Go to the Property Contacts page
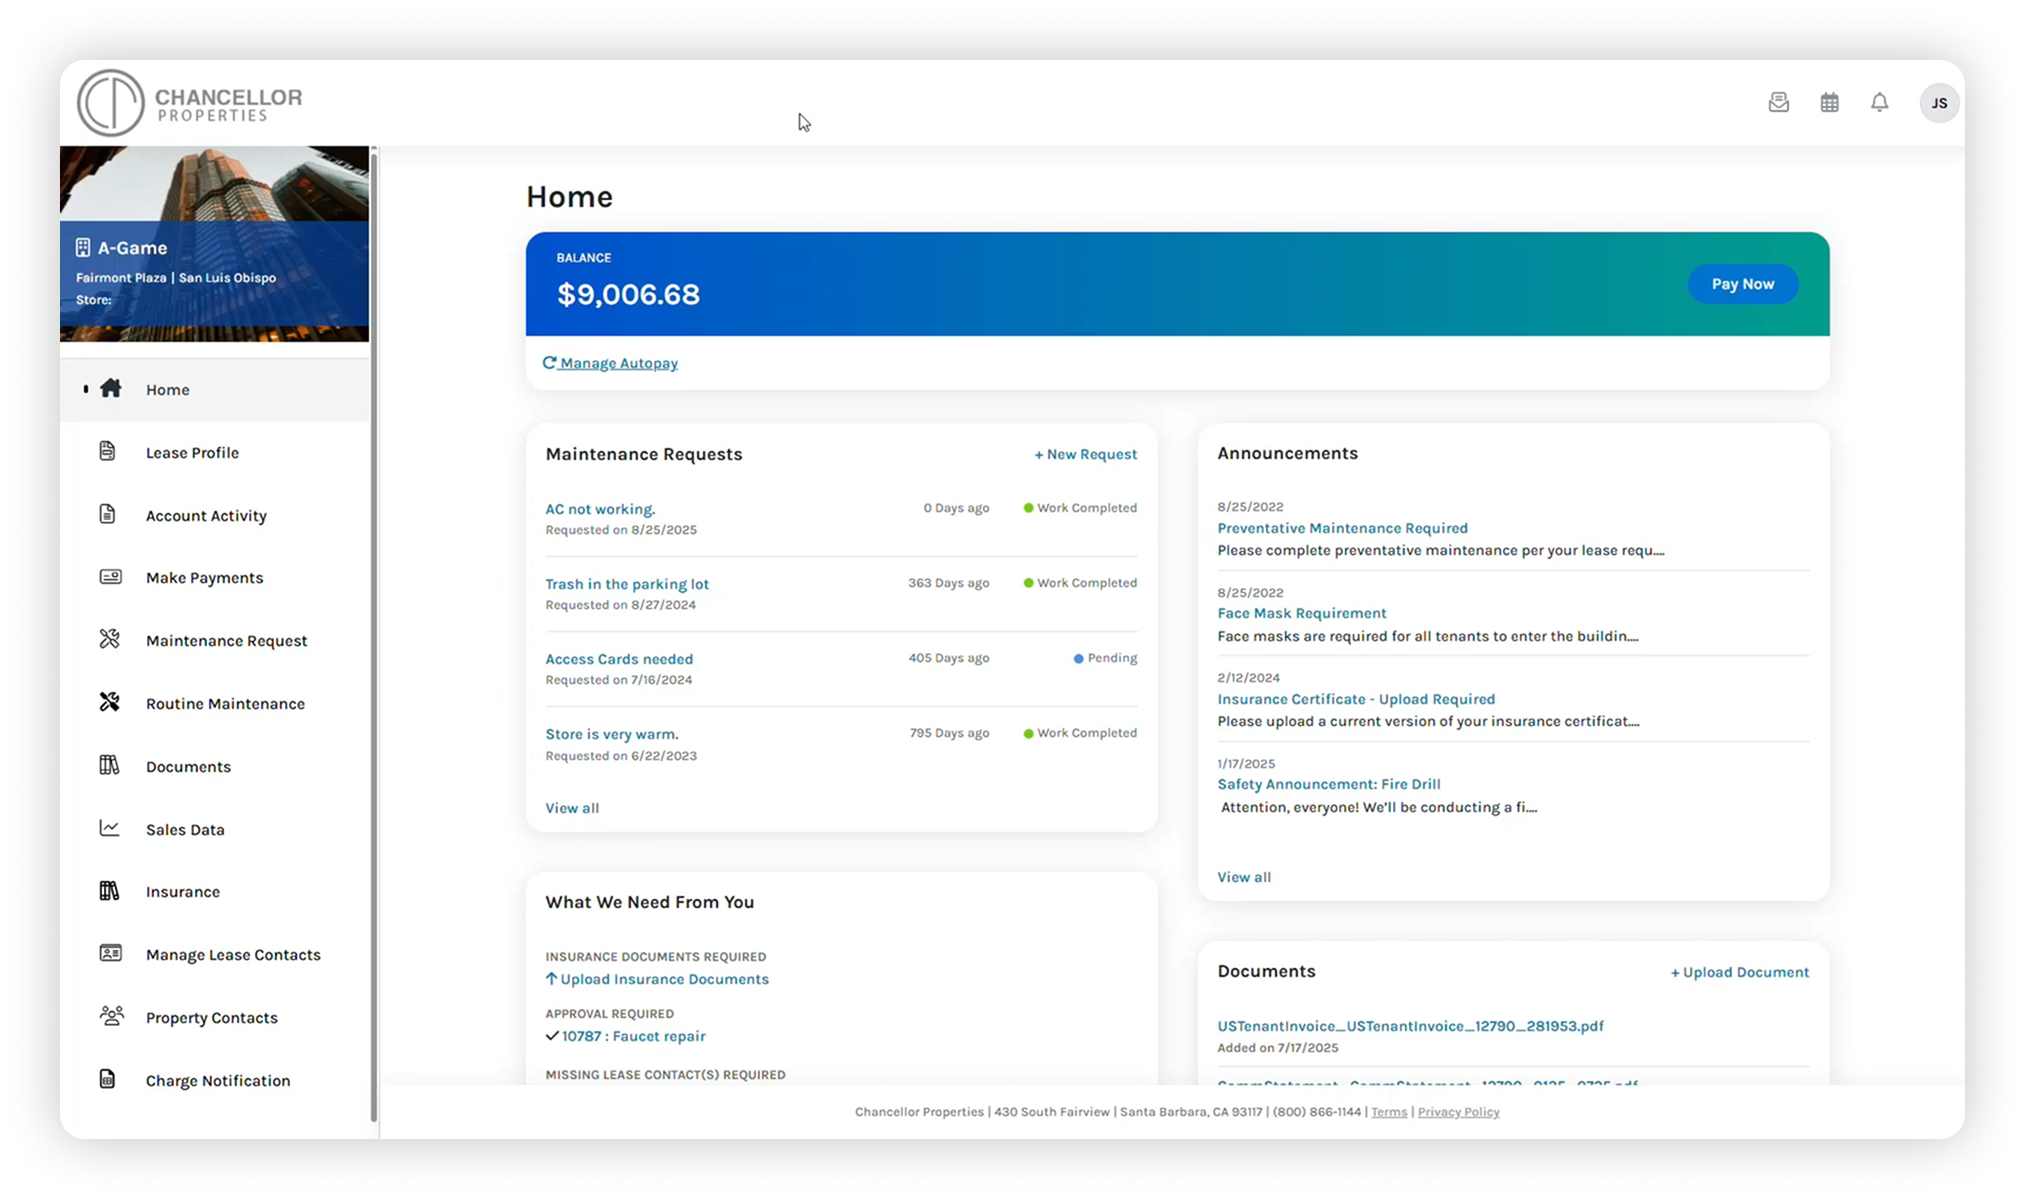Image resolution: width=2025 pixels, height=1199 pixels. pos(211,1017)
